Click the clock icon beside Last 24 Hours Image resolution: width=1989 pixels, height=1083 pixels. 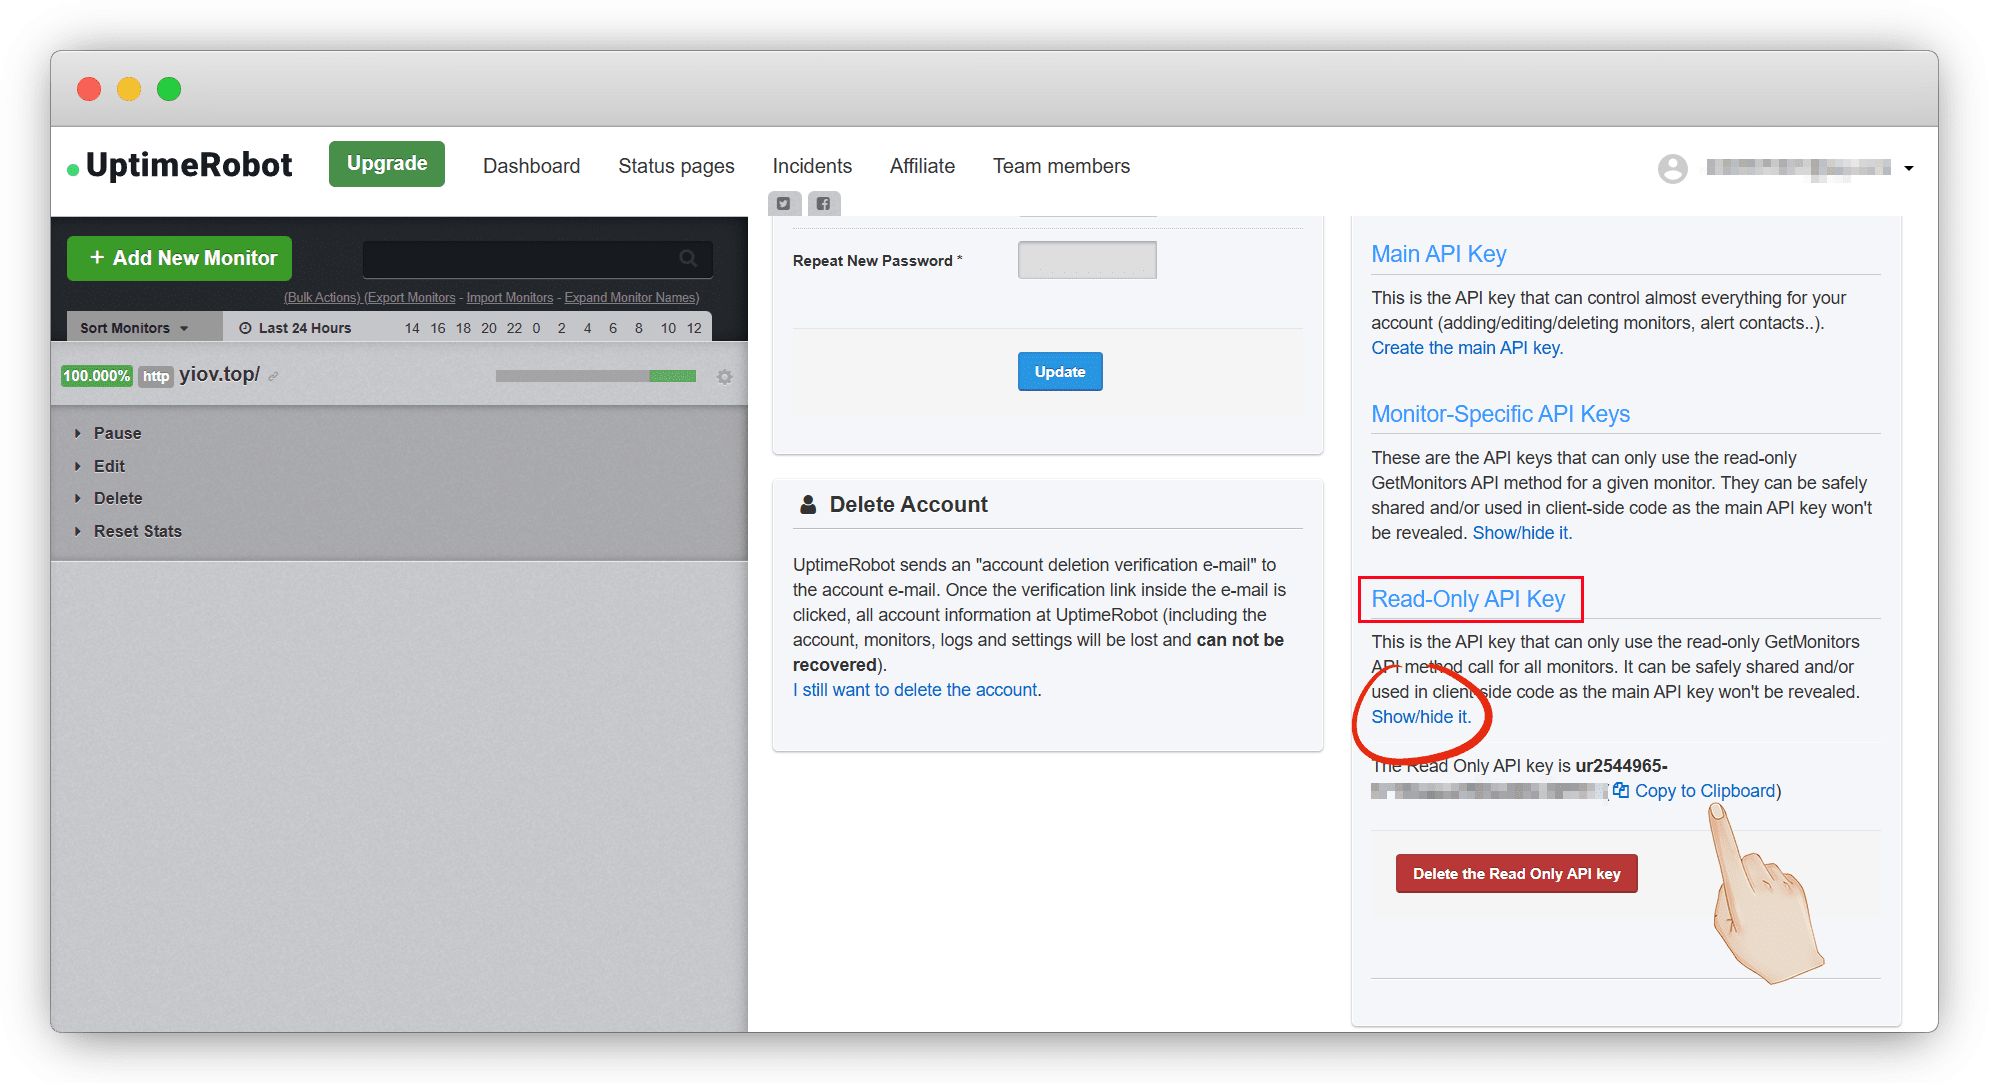(245, 328)
